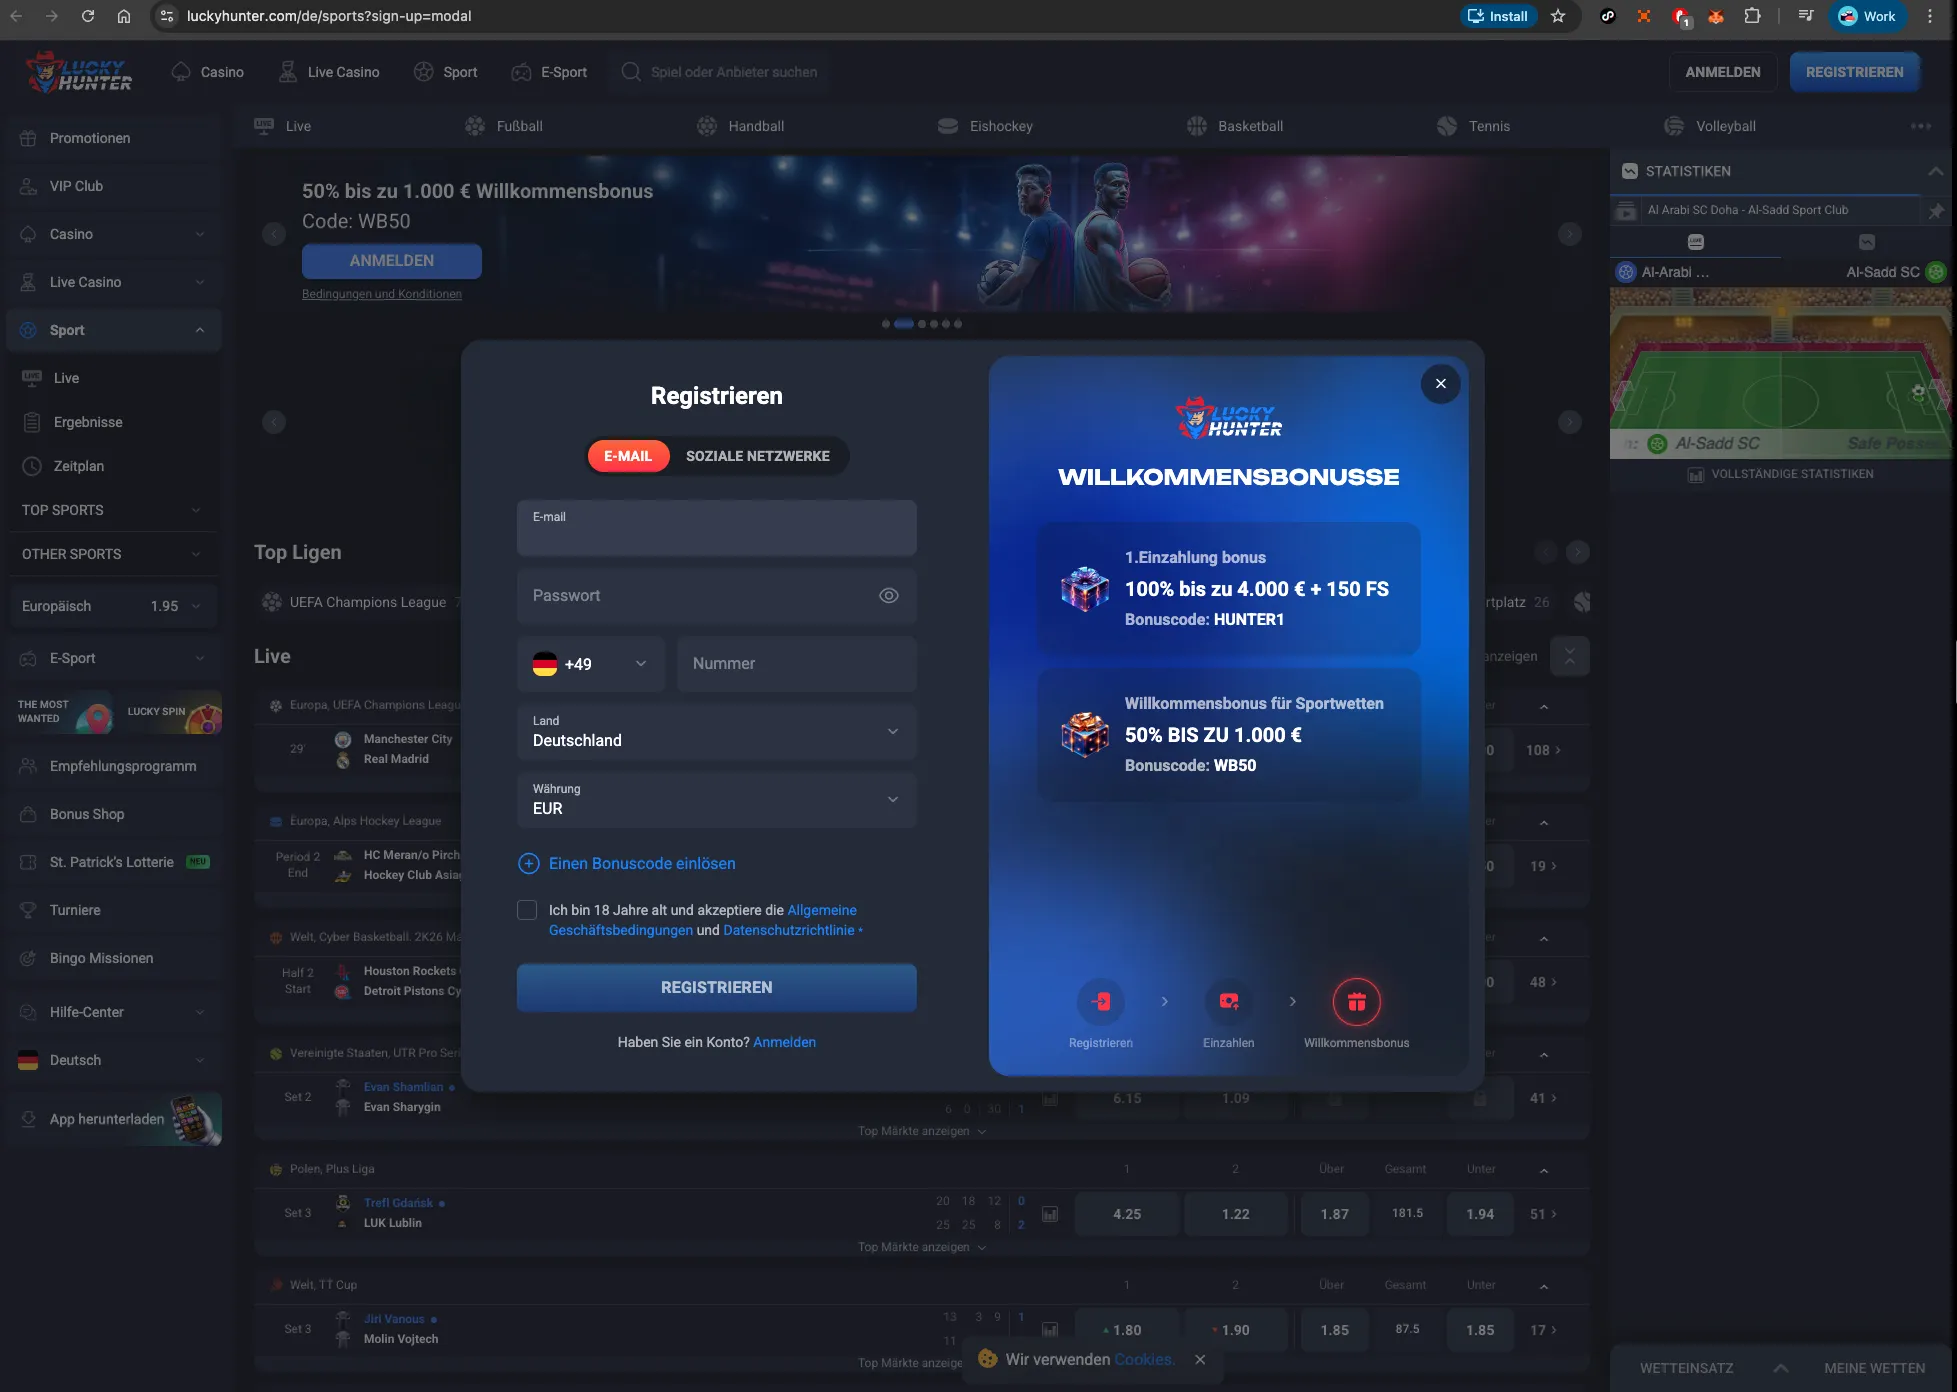Open Empfehlungsprogramm in sidebar
1957x1392 pixels.
114,766
